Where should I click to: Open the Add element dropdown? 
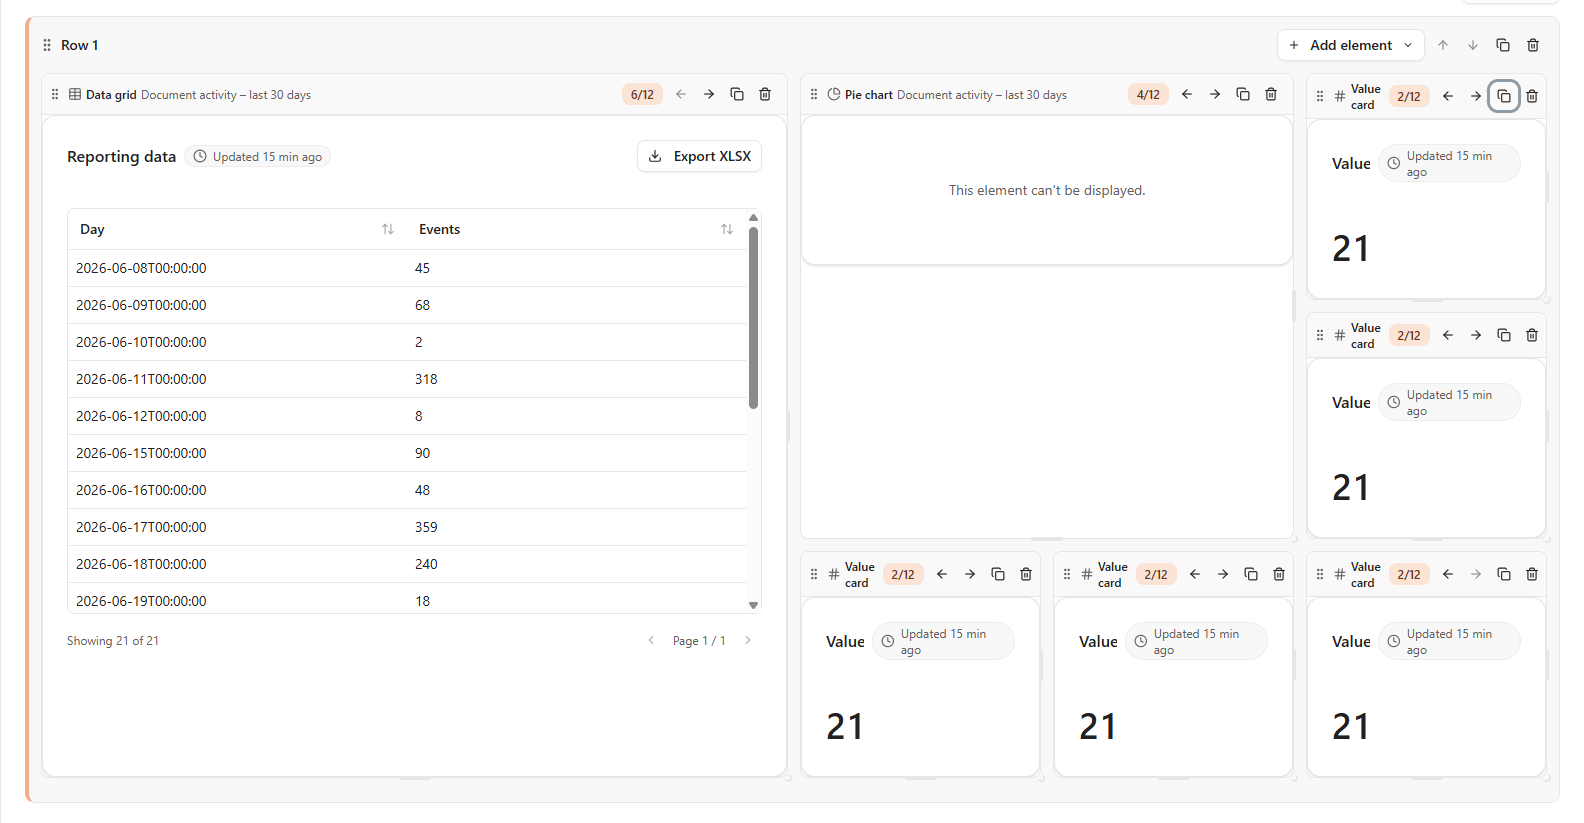(1350, 45)
